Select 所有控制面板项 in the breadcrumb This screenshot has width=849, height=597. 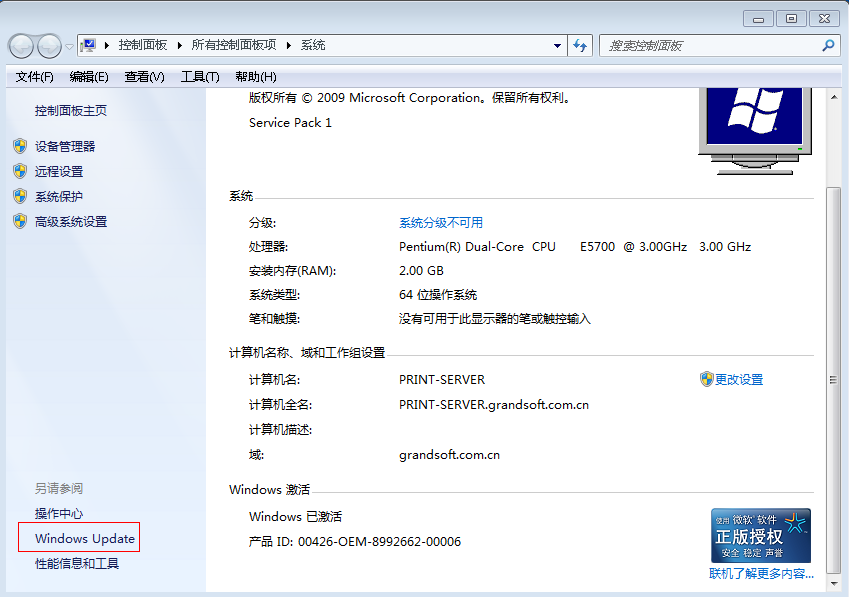[234, 45]
